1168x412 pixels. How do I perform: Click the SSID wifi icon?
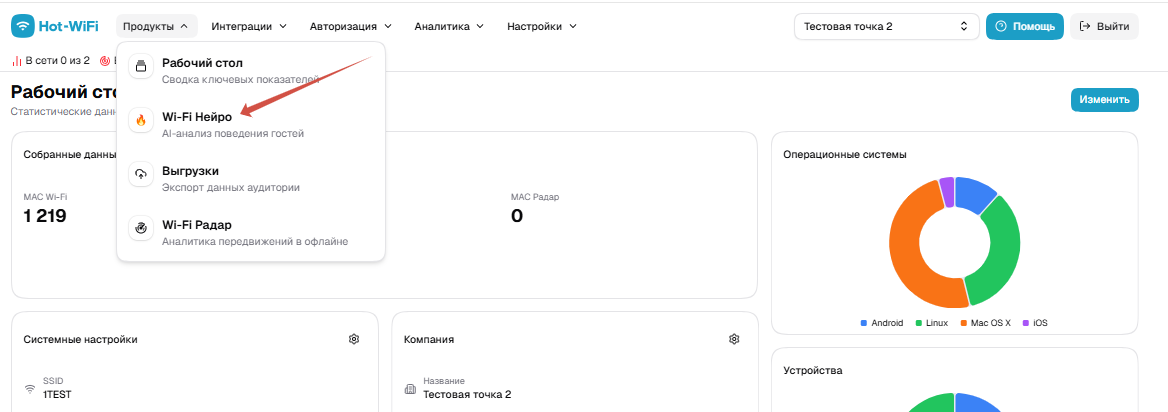[x=30, y=388]
